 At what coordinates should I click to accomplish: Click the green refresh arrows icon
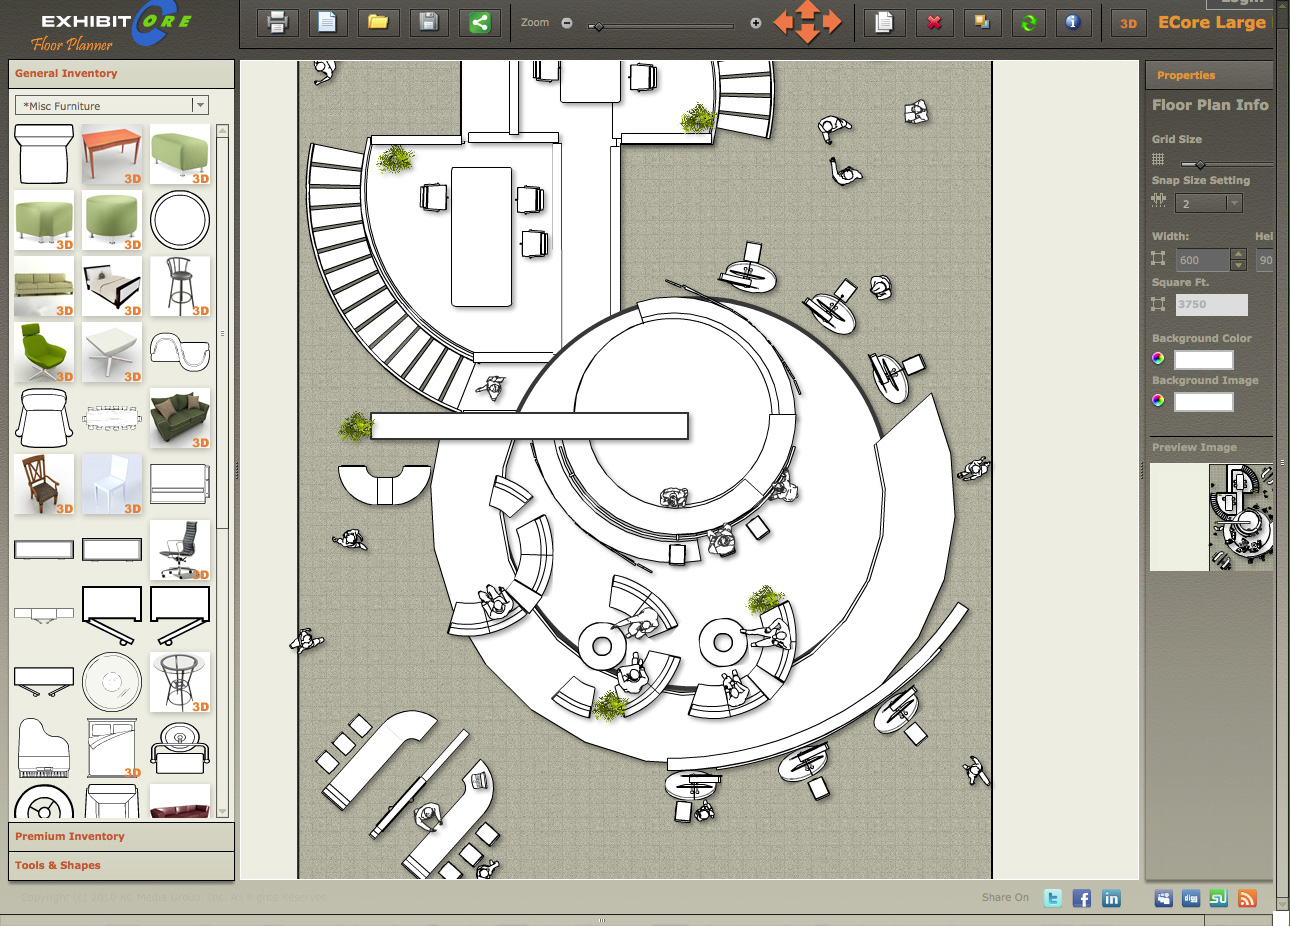(x=1028, y=22)
